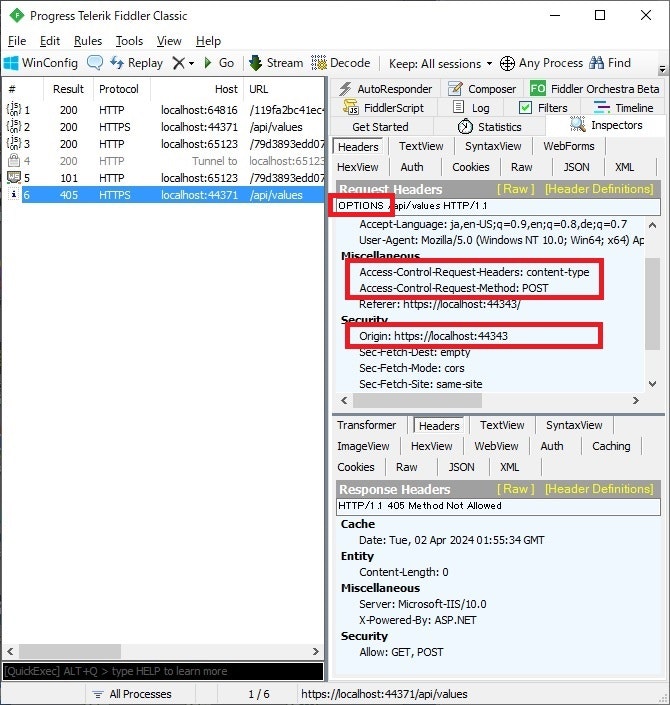Select the response Transformer tab
This screenshot has height=705, width=670.
[x=366, y=425]
